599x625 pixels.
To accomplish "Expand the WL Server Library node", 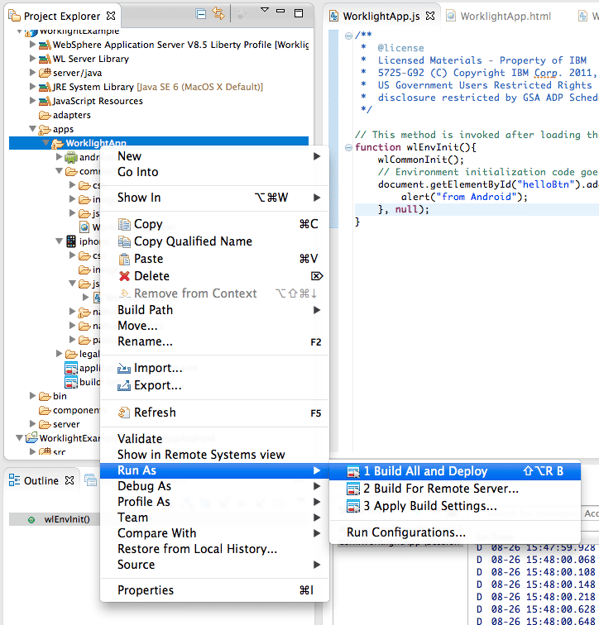I will coord(33,58).
